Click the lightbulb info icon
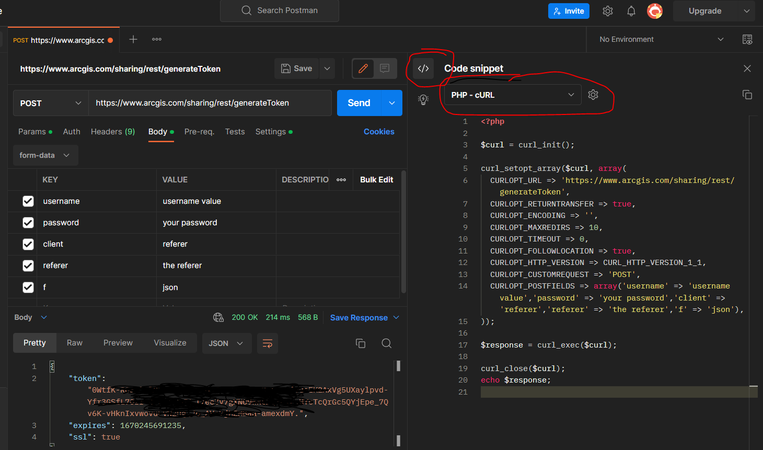The width and height of the screenshot is (763, 450). tap(423, 100)
